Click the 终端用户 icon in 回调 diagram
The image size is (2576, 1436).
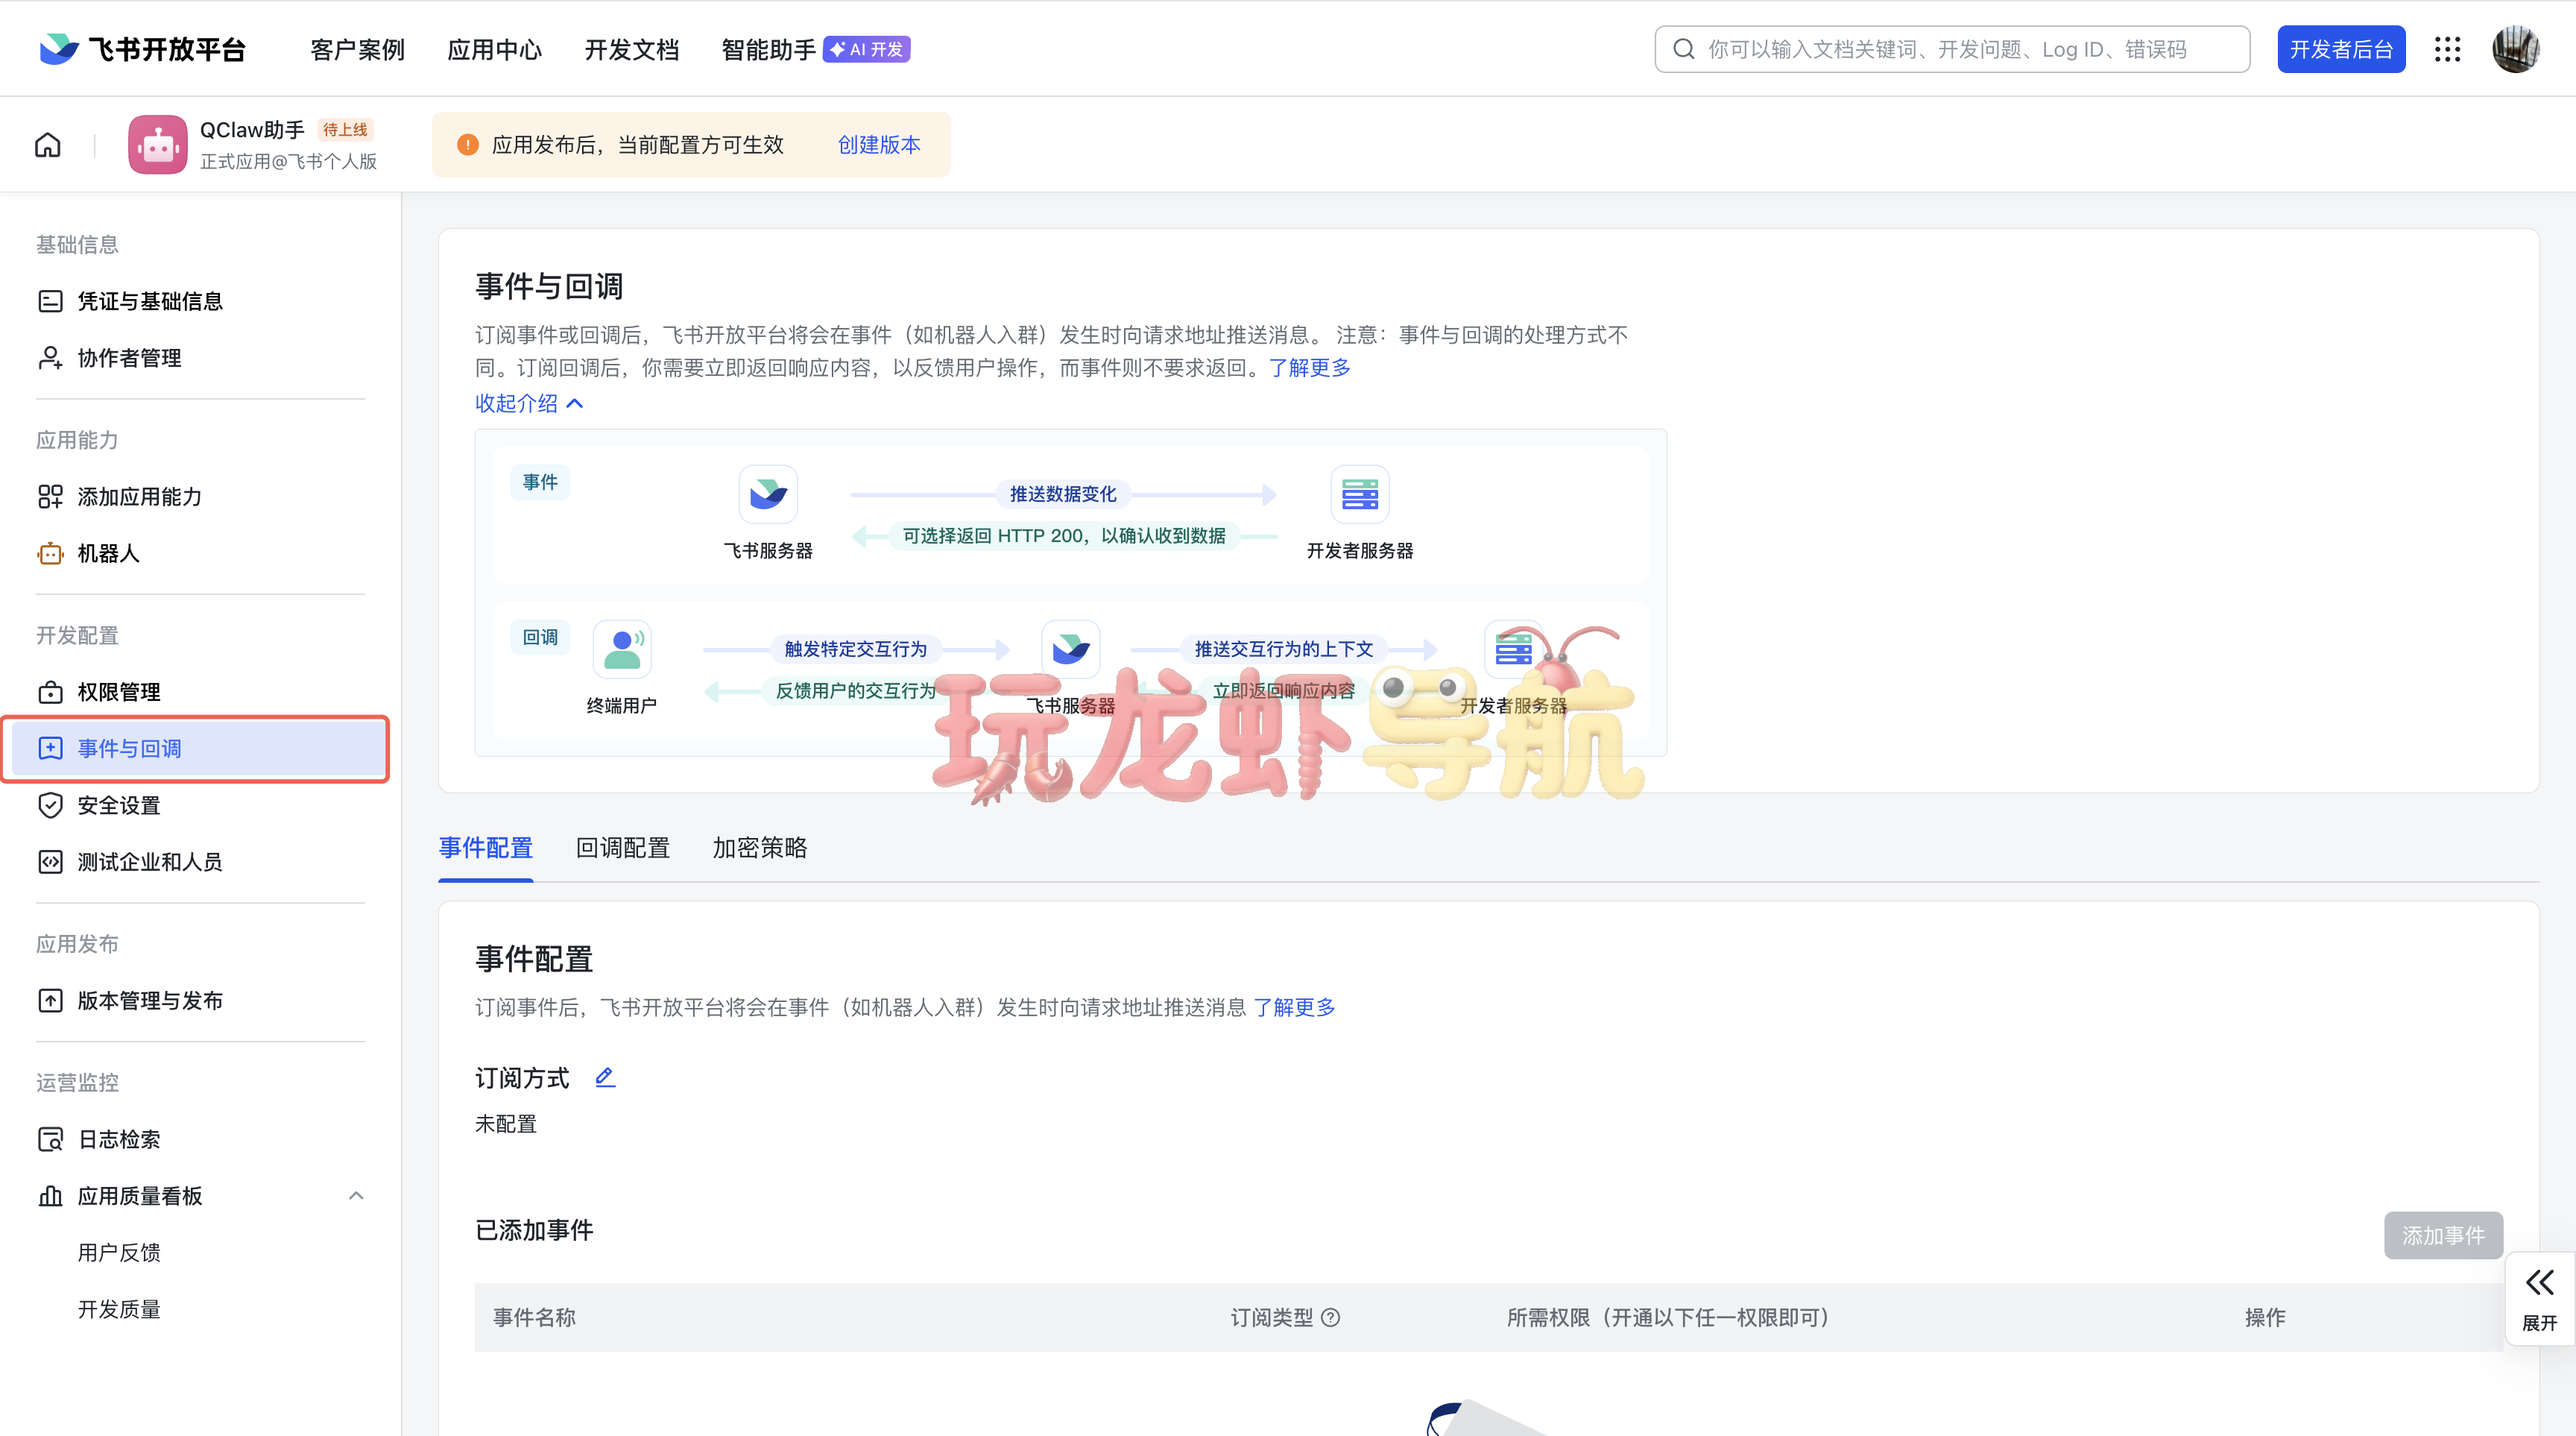coord(622,649)
